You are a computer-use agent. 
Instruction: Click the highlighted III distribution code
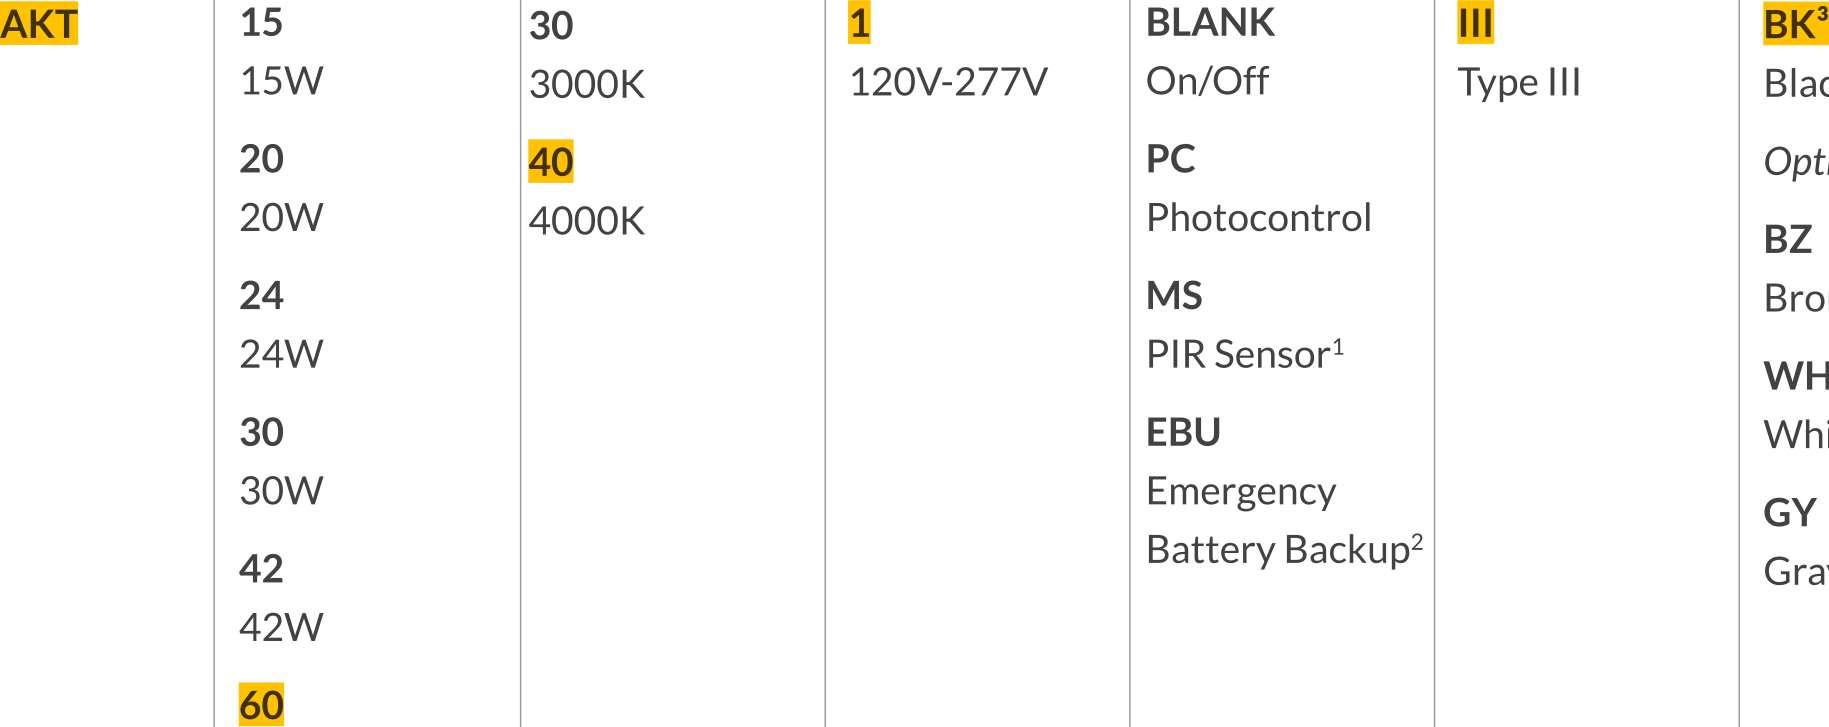click(x=1475, y=22)
